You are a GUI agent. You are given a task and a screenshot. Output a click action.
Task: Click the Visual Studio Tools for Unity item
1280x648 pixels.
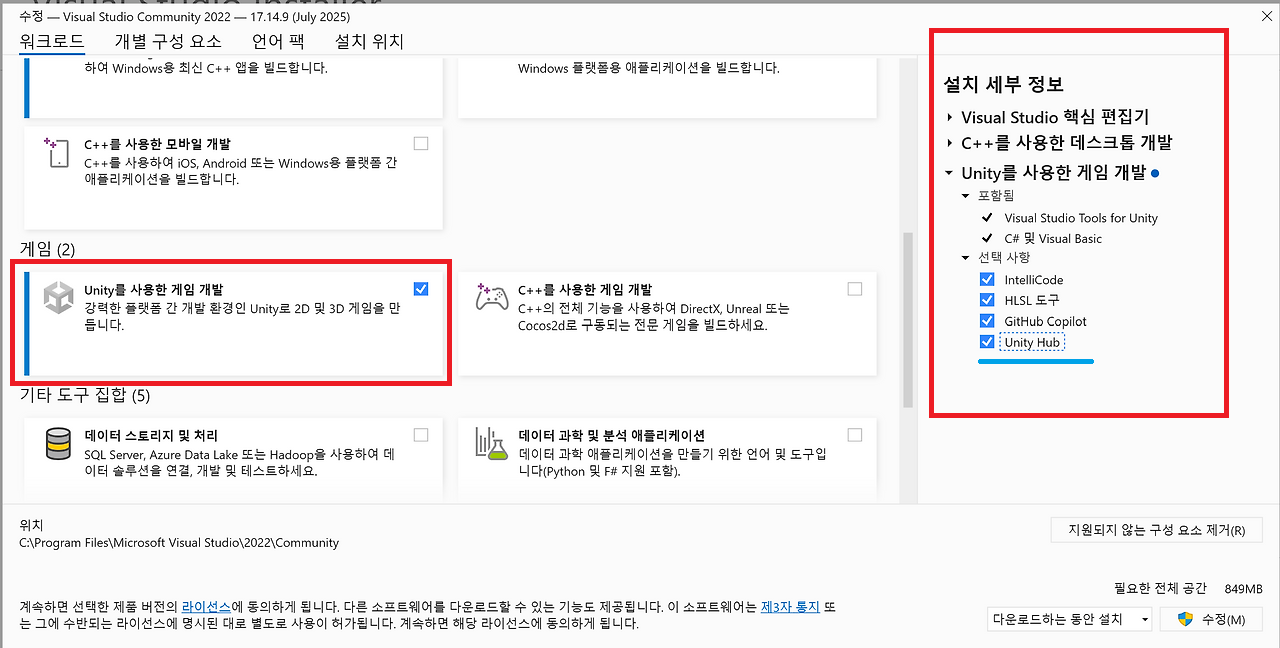pos(1081,218)
